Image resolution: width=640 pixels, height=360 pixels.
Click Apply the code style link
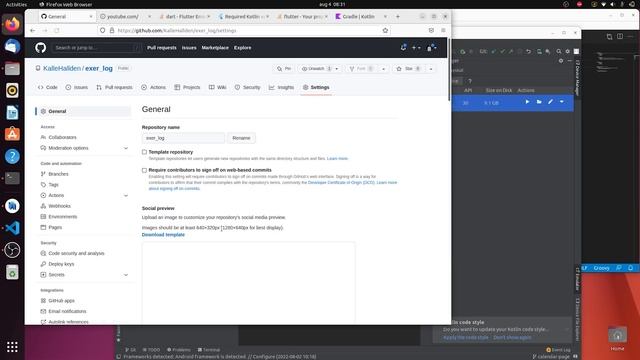coord(465,338)
